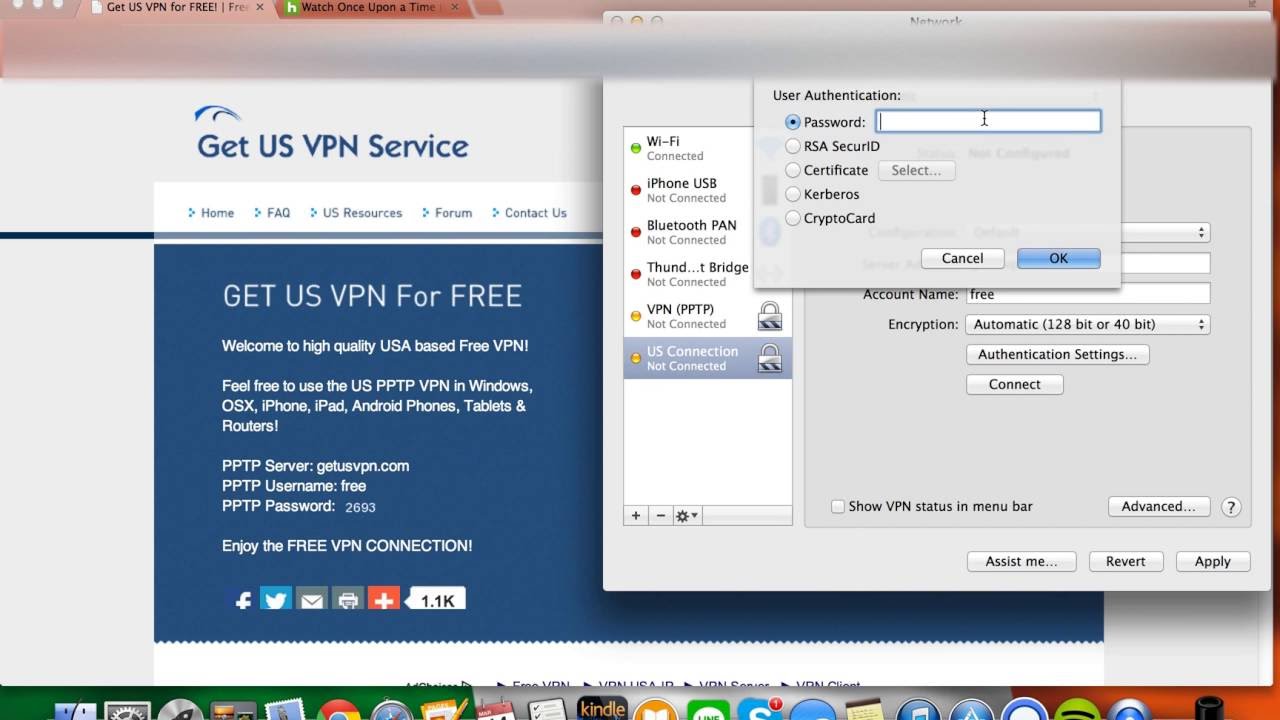Screen dimensions: 1280x720
Task: Click the Account Name field containing free
Action: click(x=1087, y=294)
